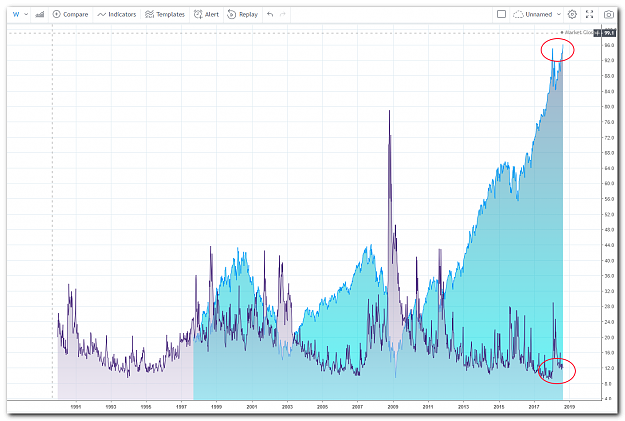Click the 2017 label on time axis
Screen dimensions: 625x421
pyautogui.click(x=534, y=407)
